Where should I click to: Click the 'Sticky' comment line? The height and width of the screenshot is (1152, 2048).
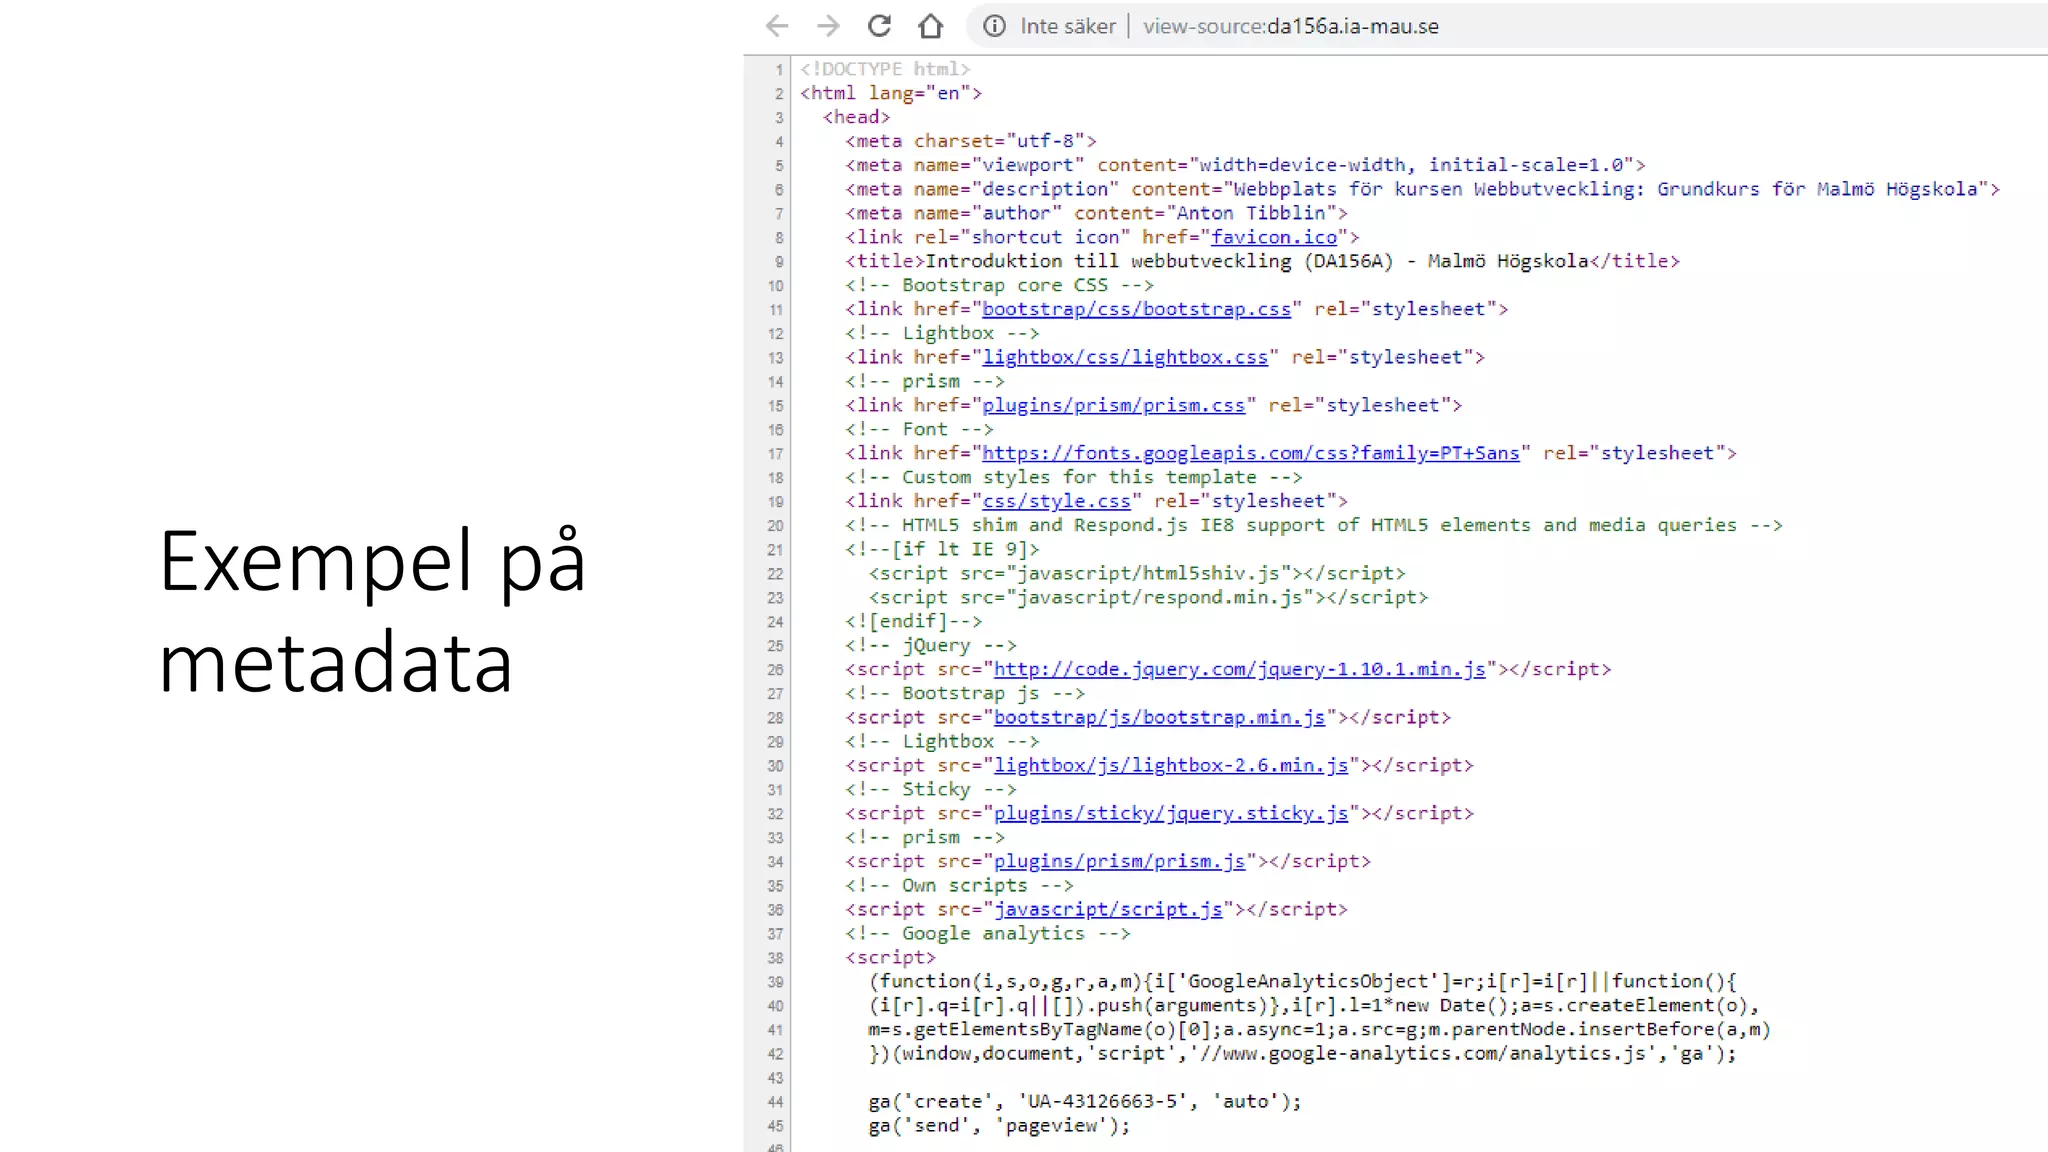click(x=930, y=789)
